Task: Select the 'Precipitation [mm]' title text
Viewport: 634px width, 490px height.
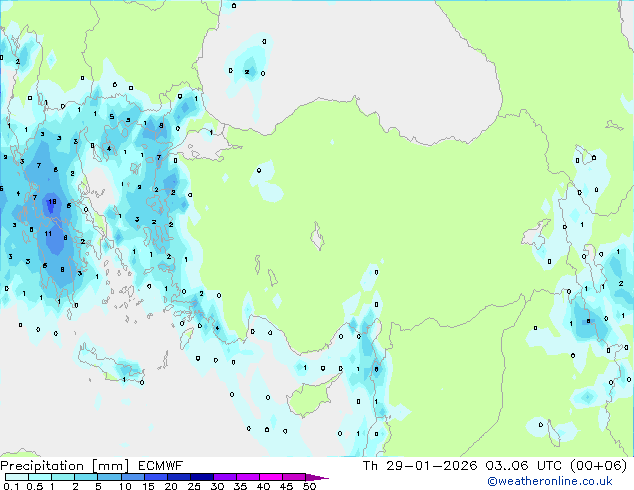Action: pyautogui.click(x=65, y=466)
